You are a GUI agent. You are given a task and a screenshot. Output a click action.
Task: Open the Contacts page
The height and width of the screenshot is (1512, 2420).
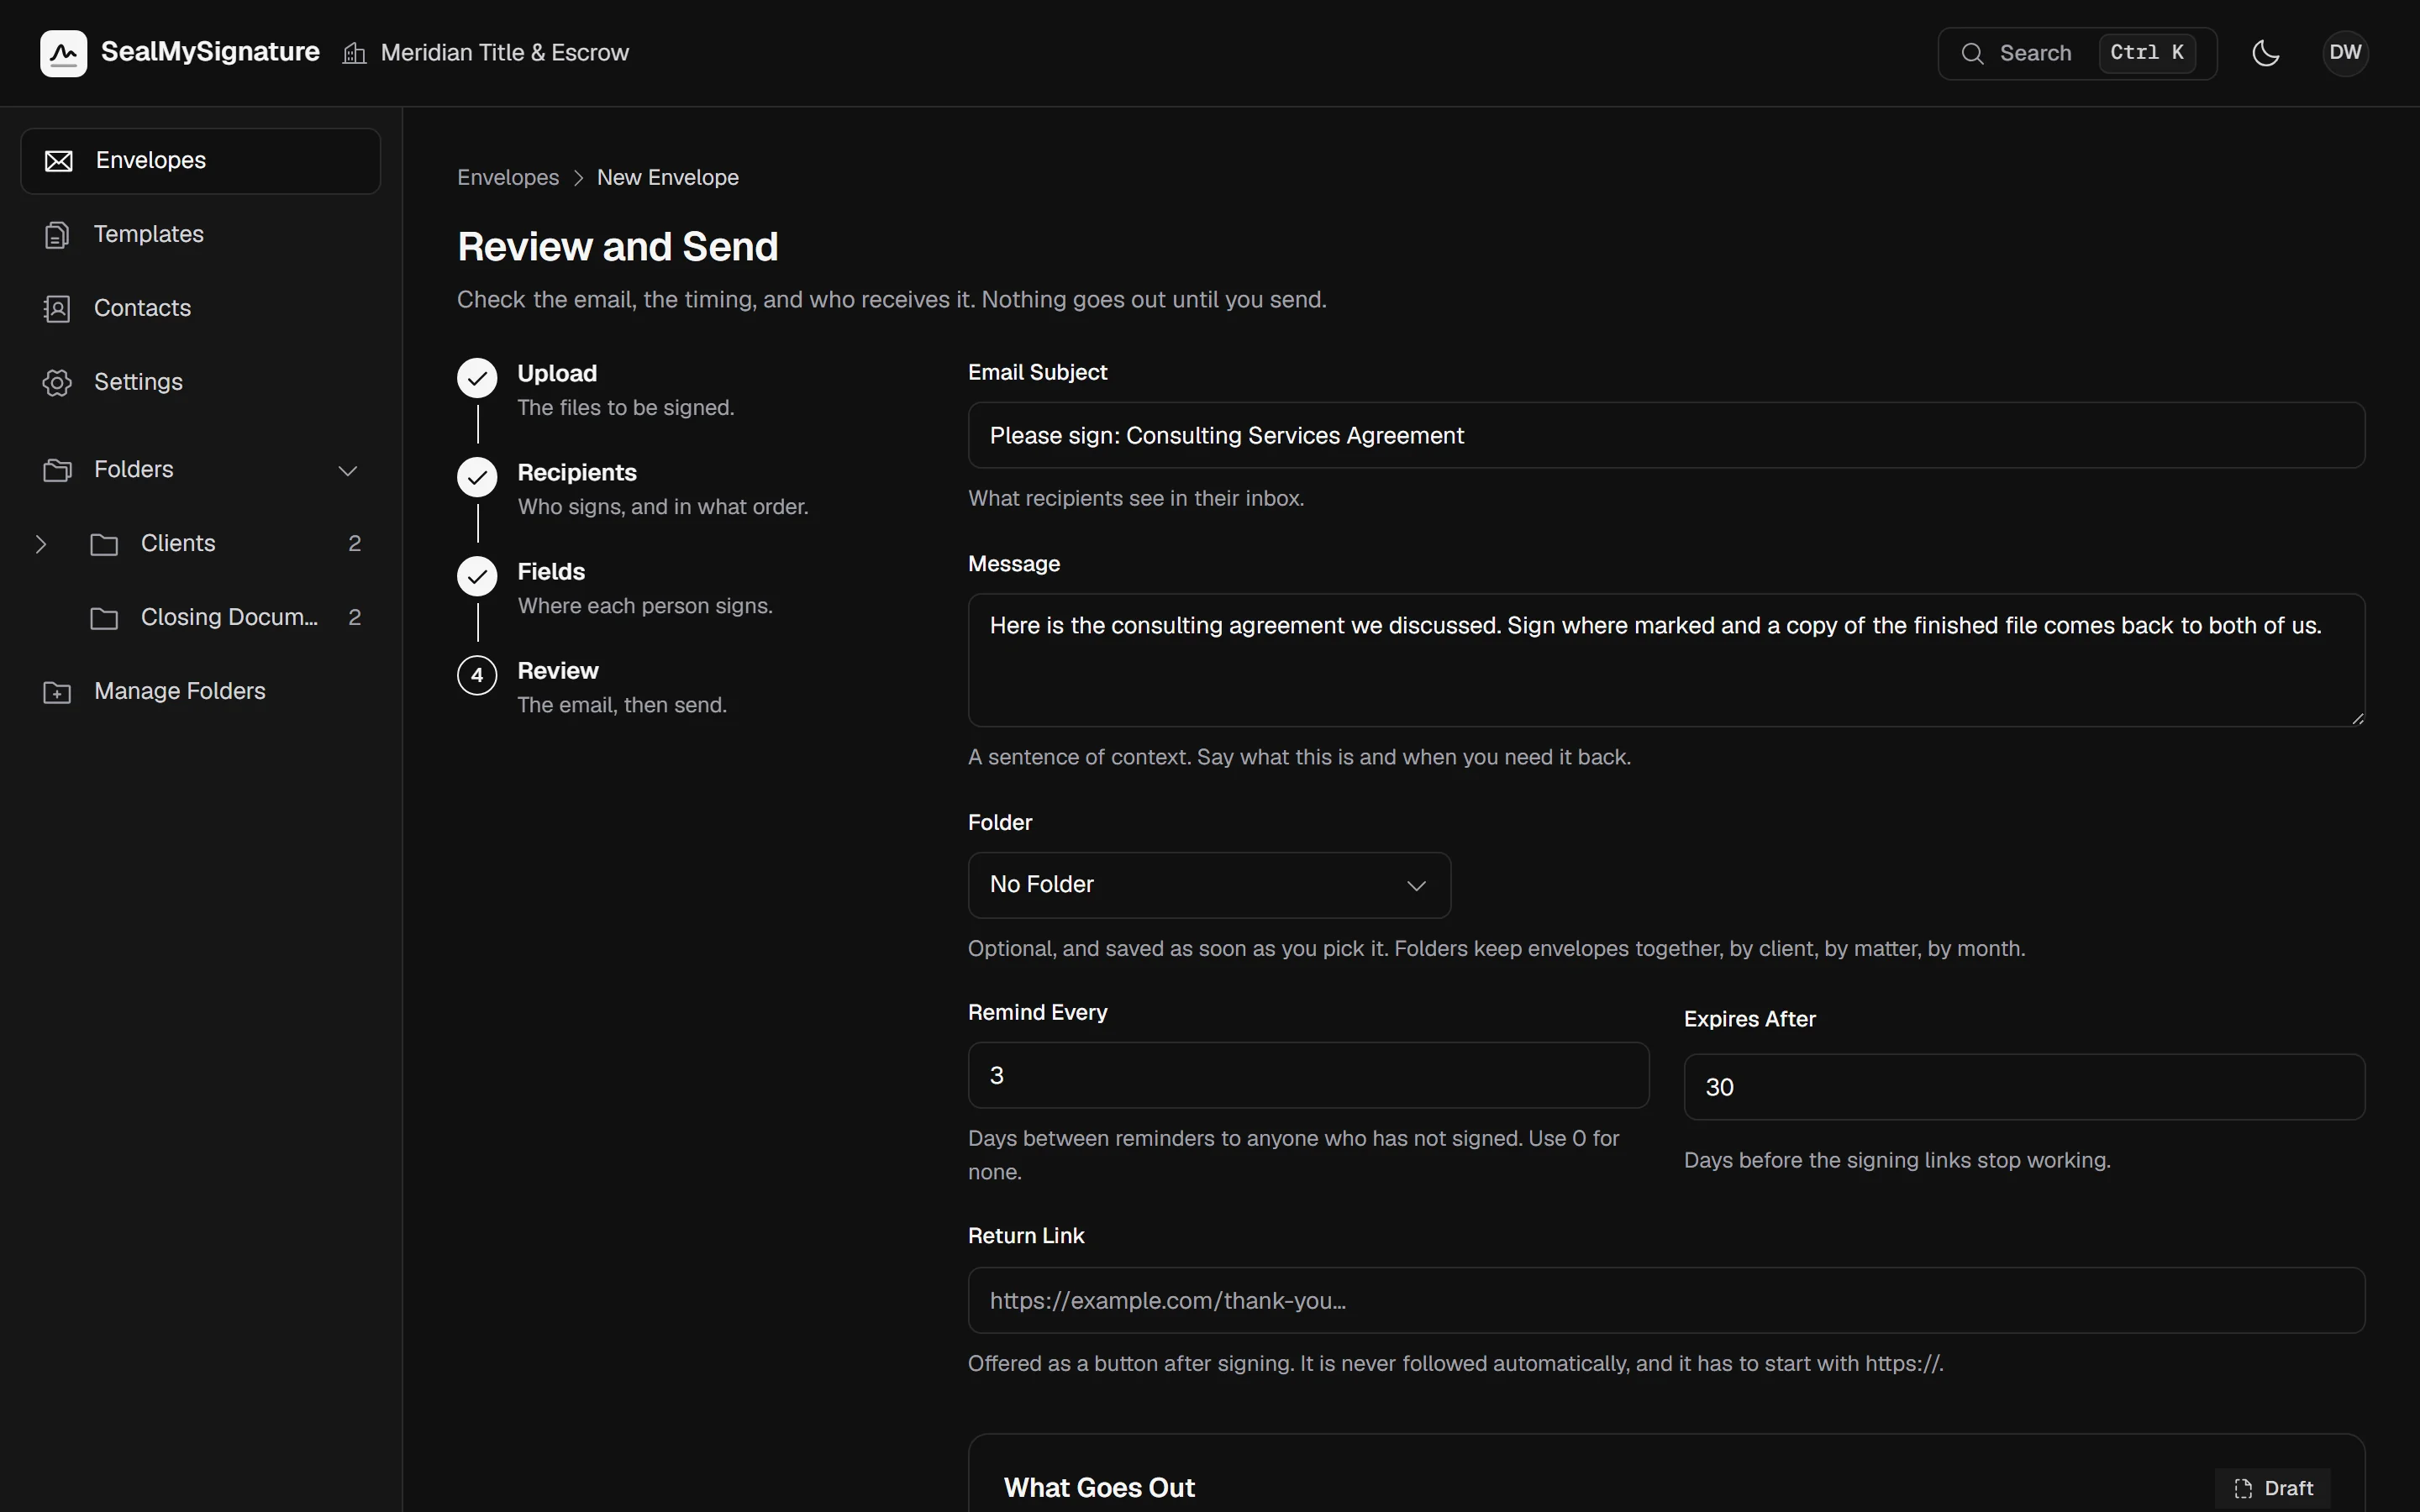(201, 308)
